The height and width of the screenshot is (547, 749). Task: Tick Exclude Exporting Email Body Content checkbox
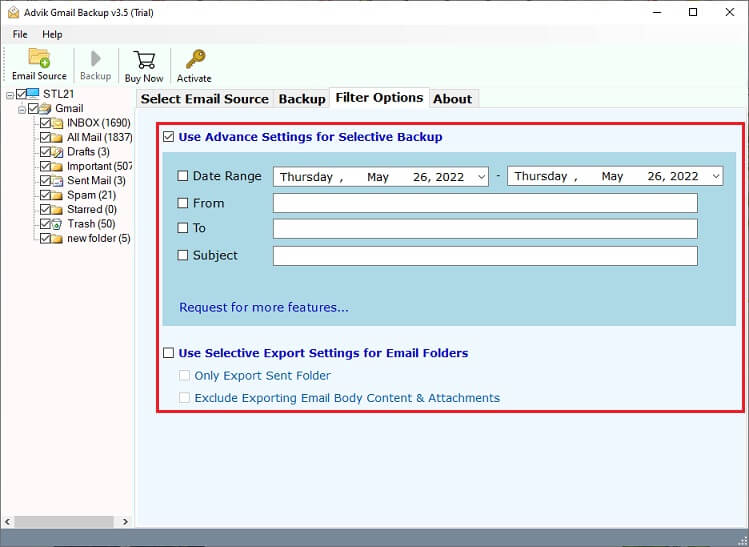[x=184, y=397]
